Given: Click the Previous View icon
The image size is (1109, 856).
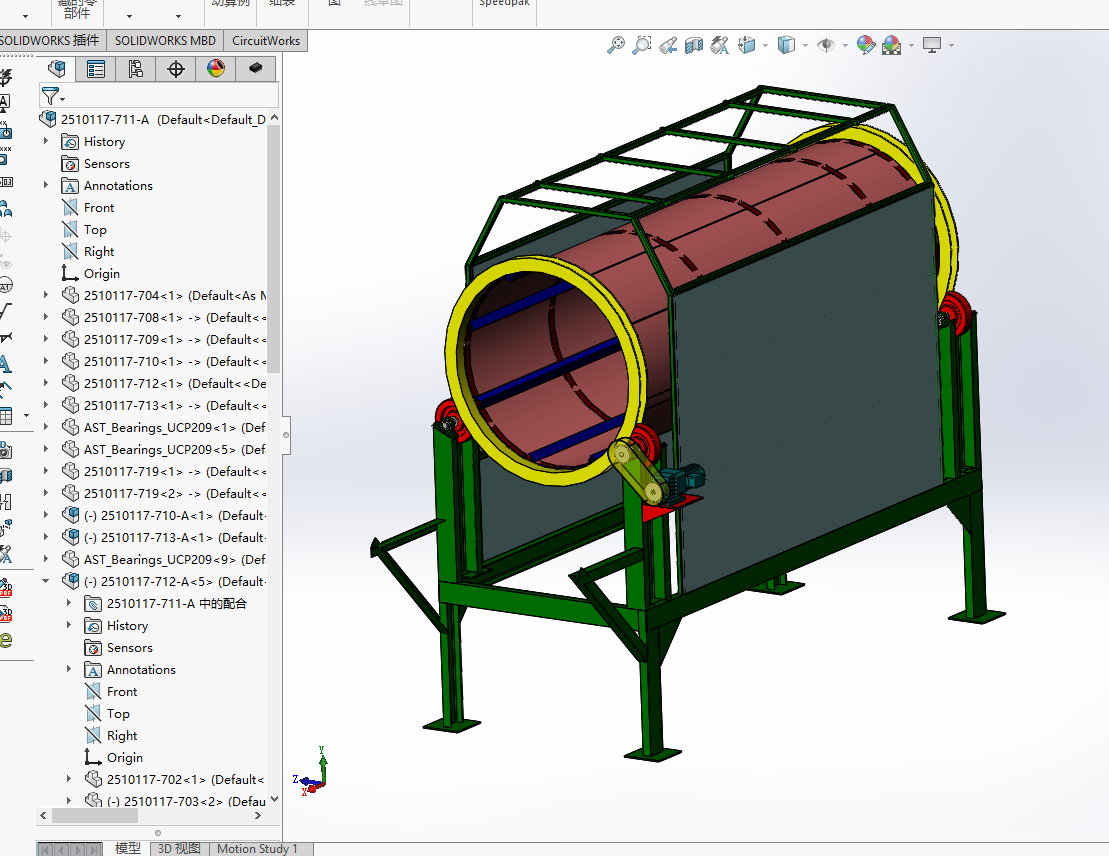Looking at the screenshot, I should (668, 45).
